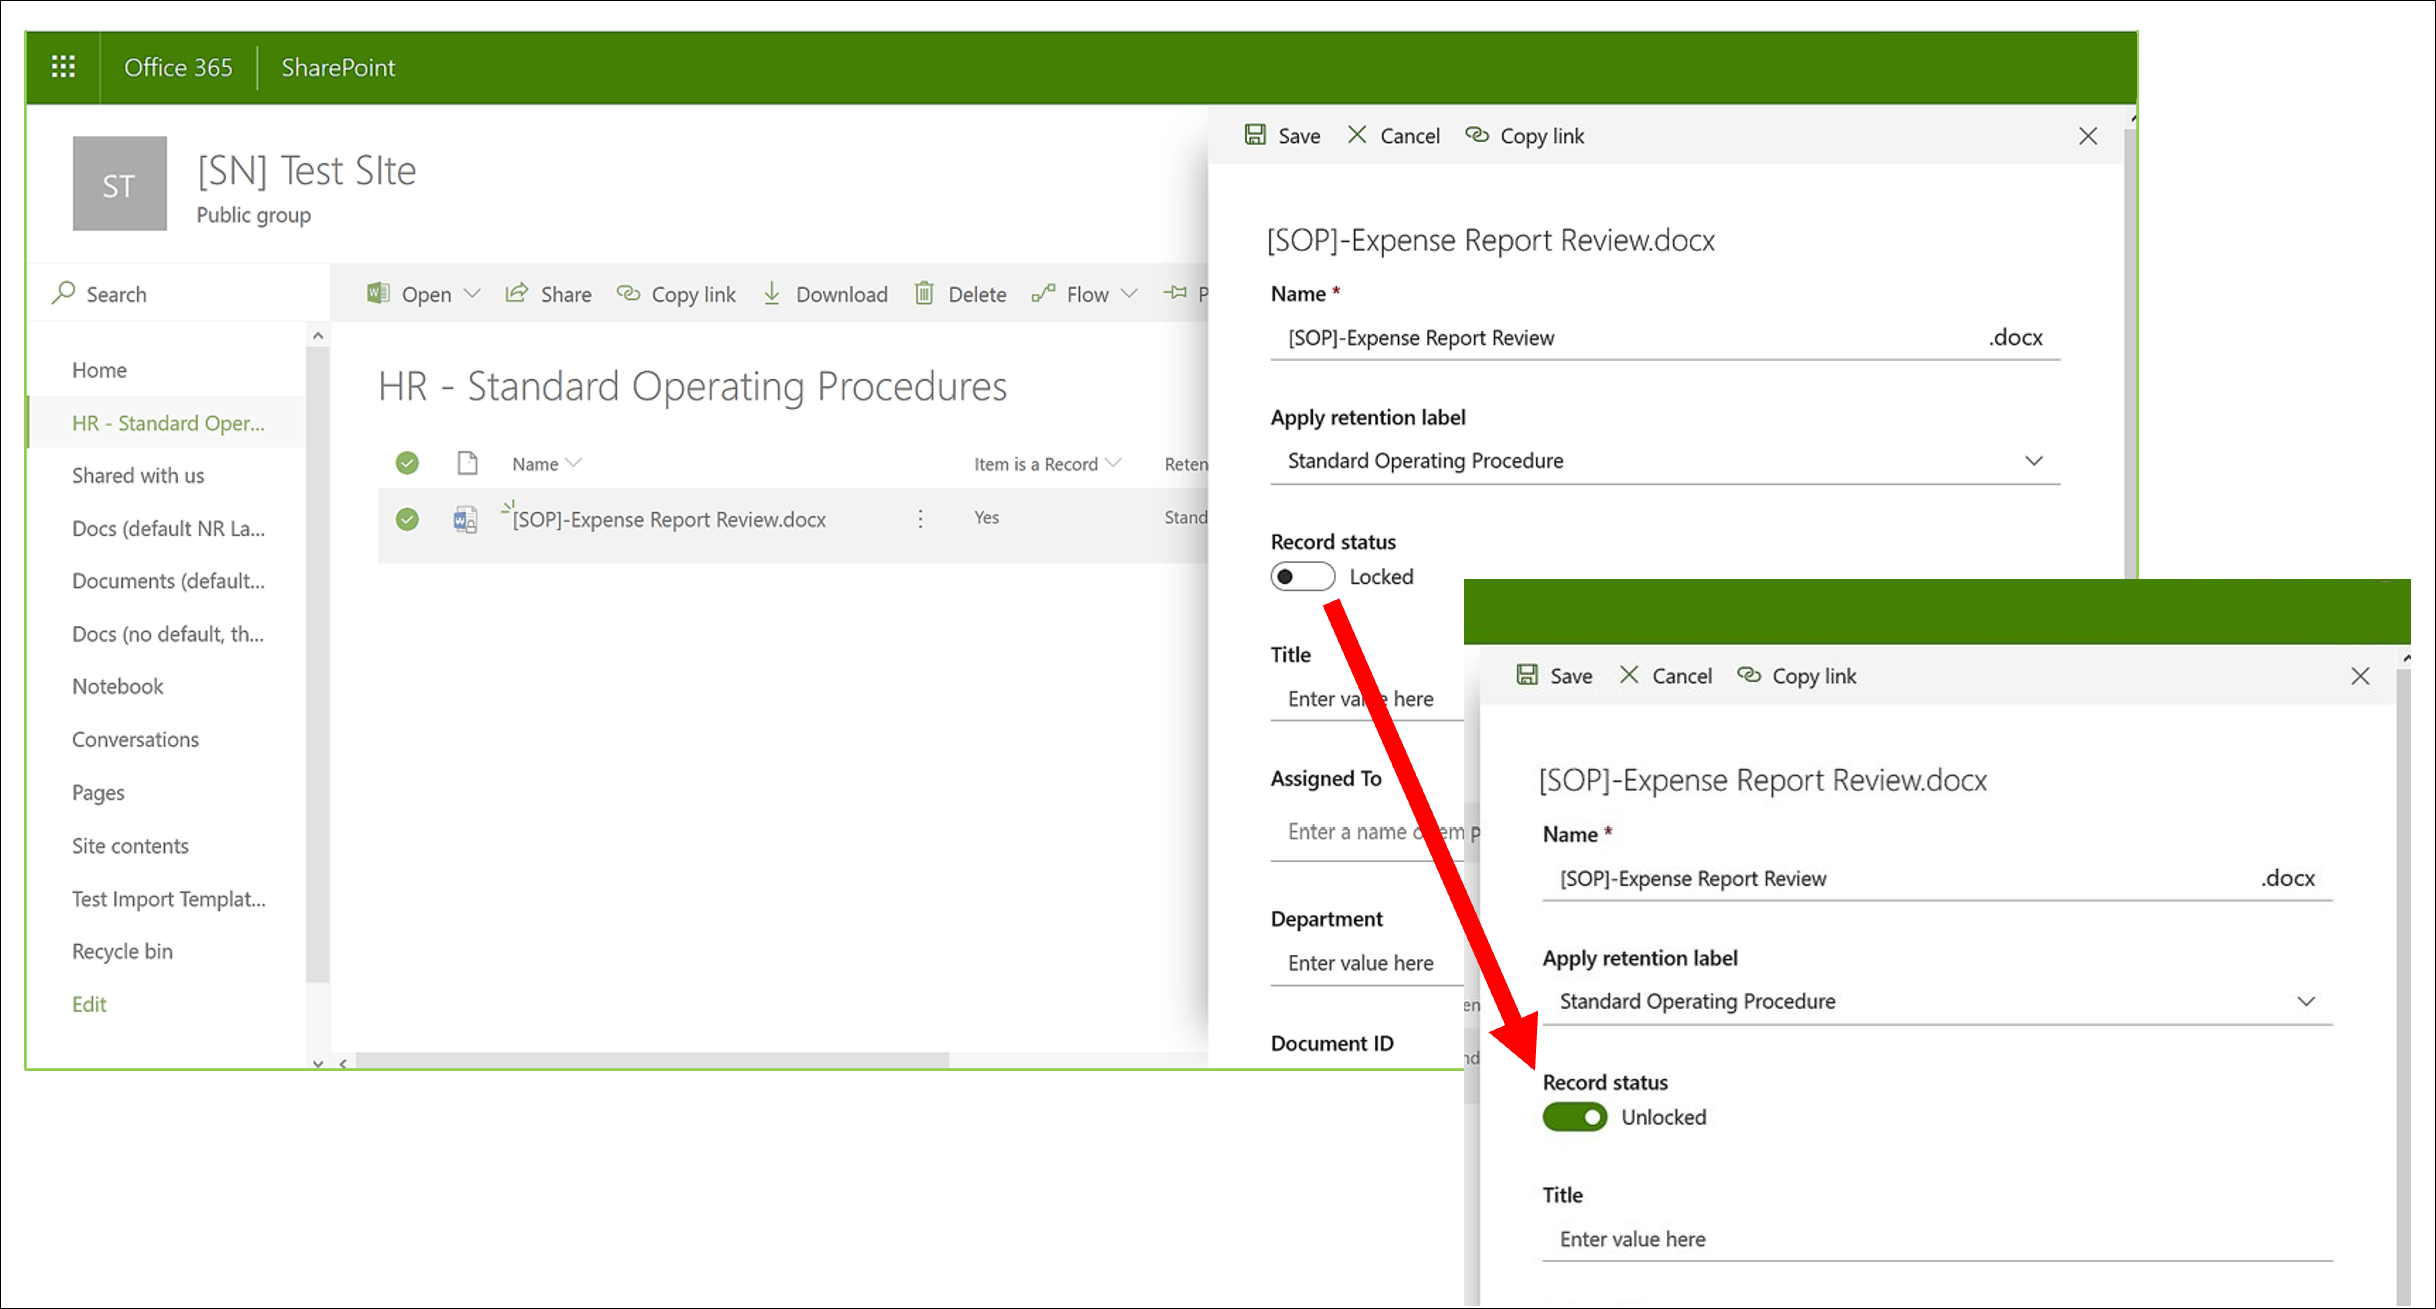
Task: Click the Word document icon next to the SOP file
Action: pos(466,519)
